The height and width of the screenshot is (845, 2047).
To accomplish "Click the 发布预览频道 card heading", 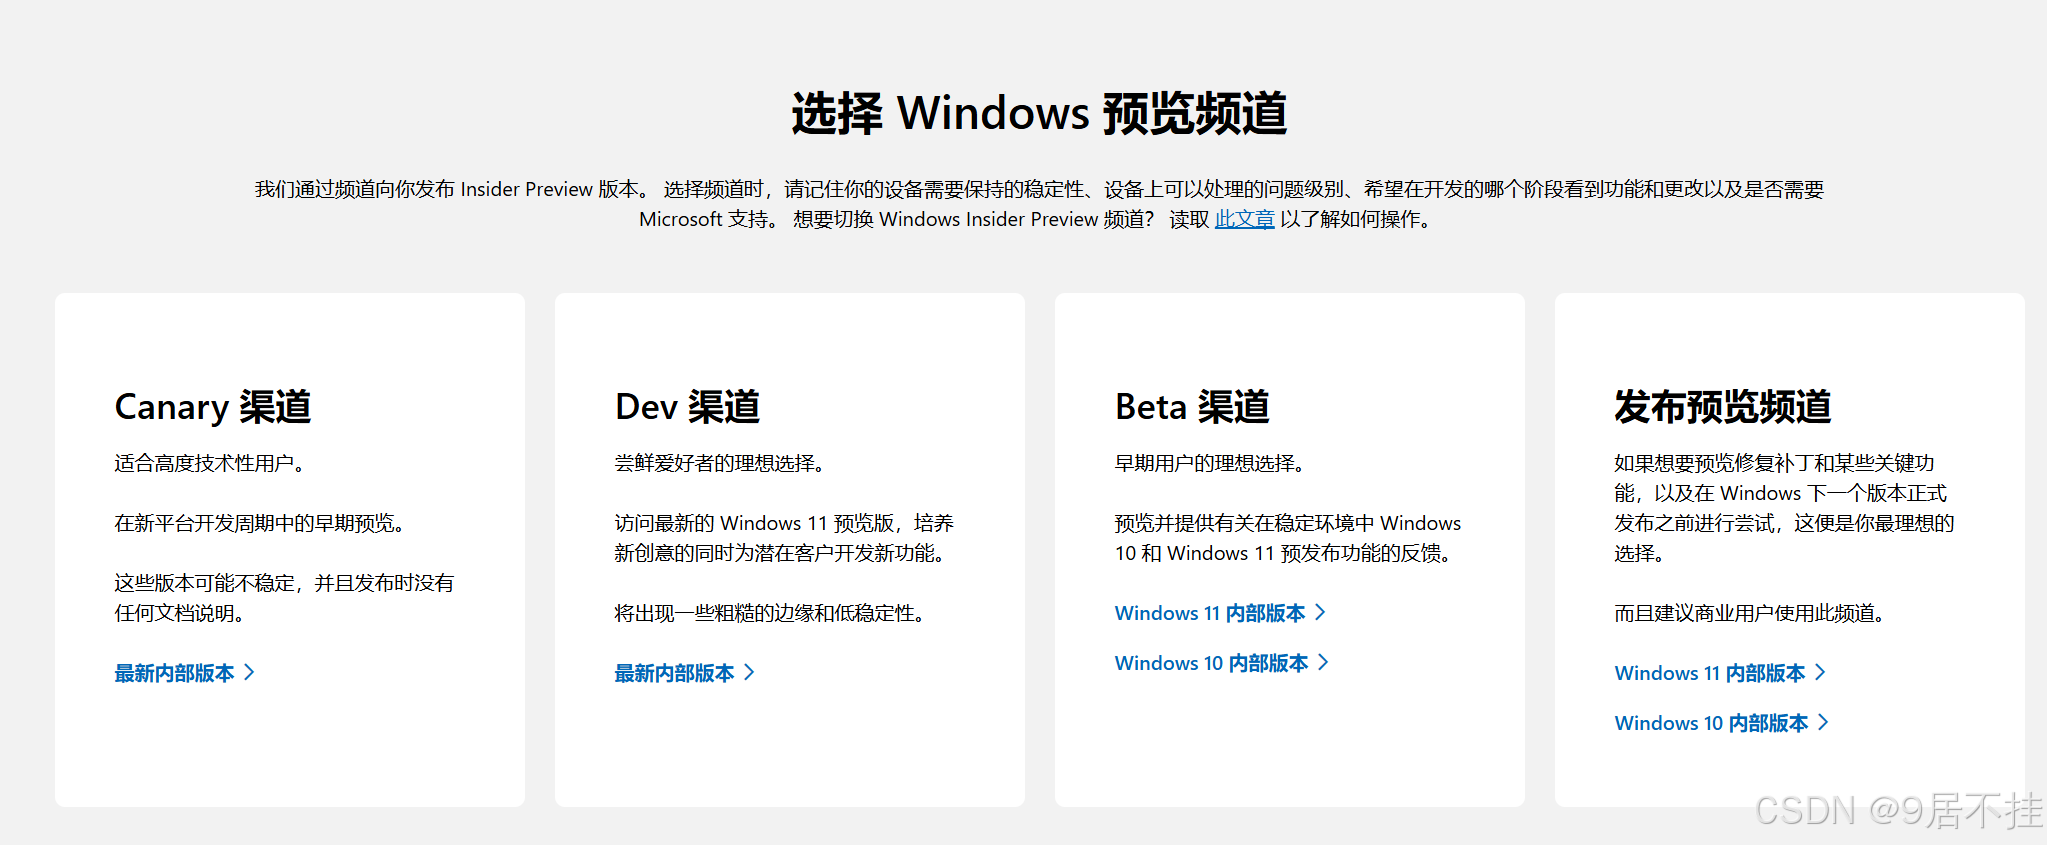I will pos(1723,407).
